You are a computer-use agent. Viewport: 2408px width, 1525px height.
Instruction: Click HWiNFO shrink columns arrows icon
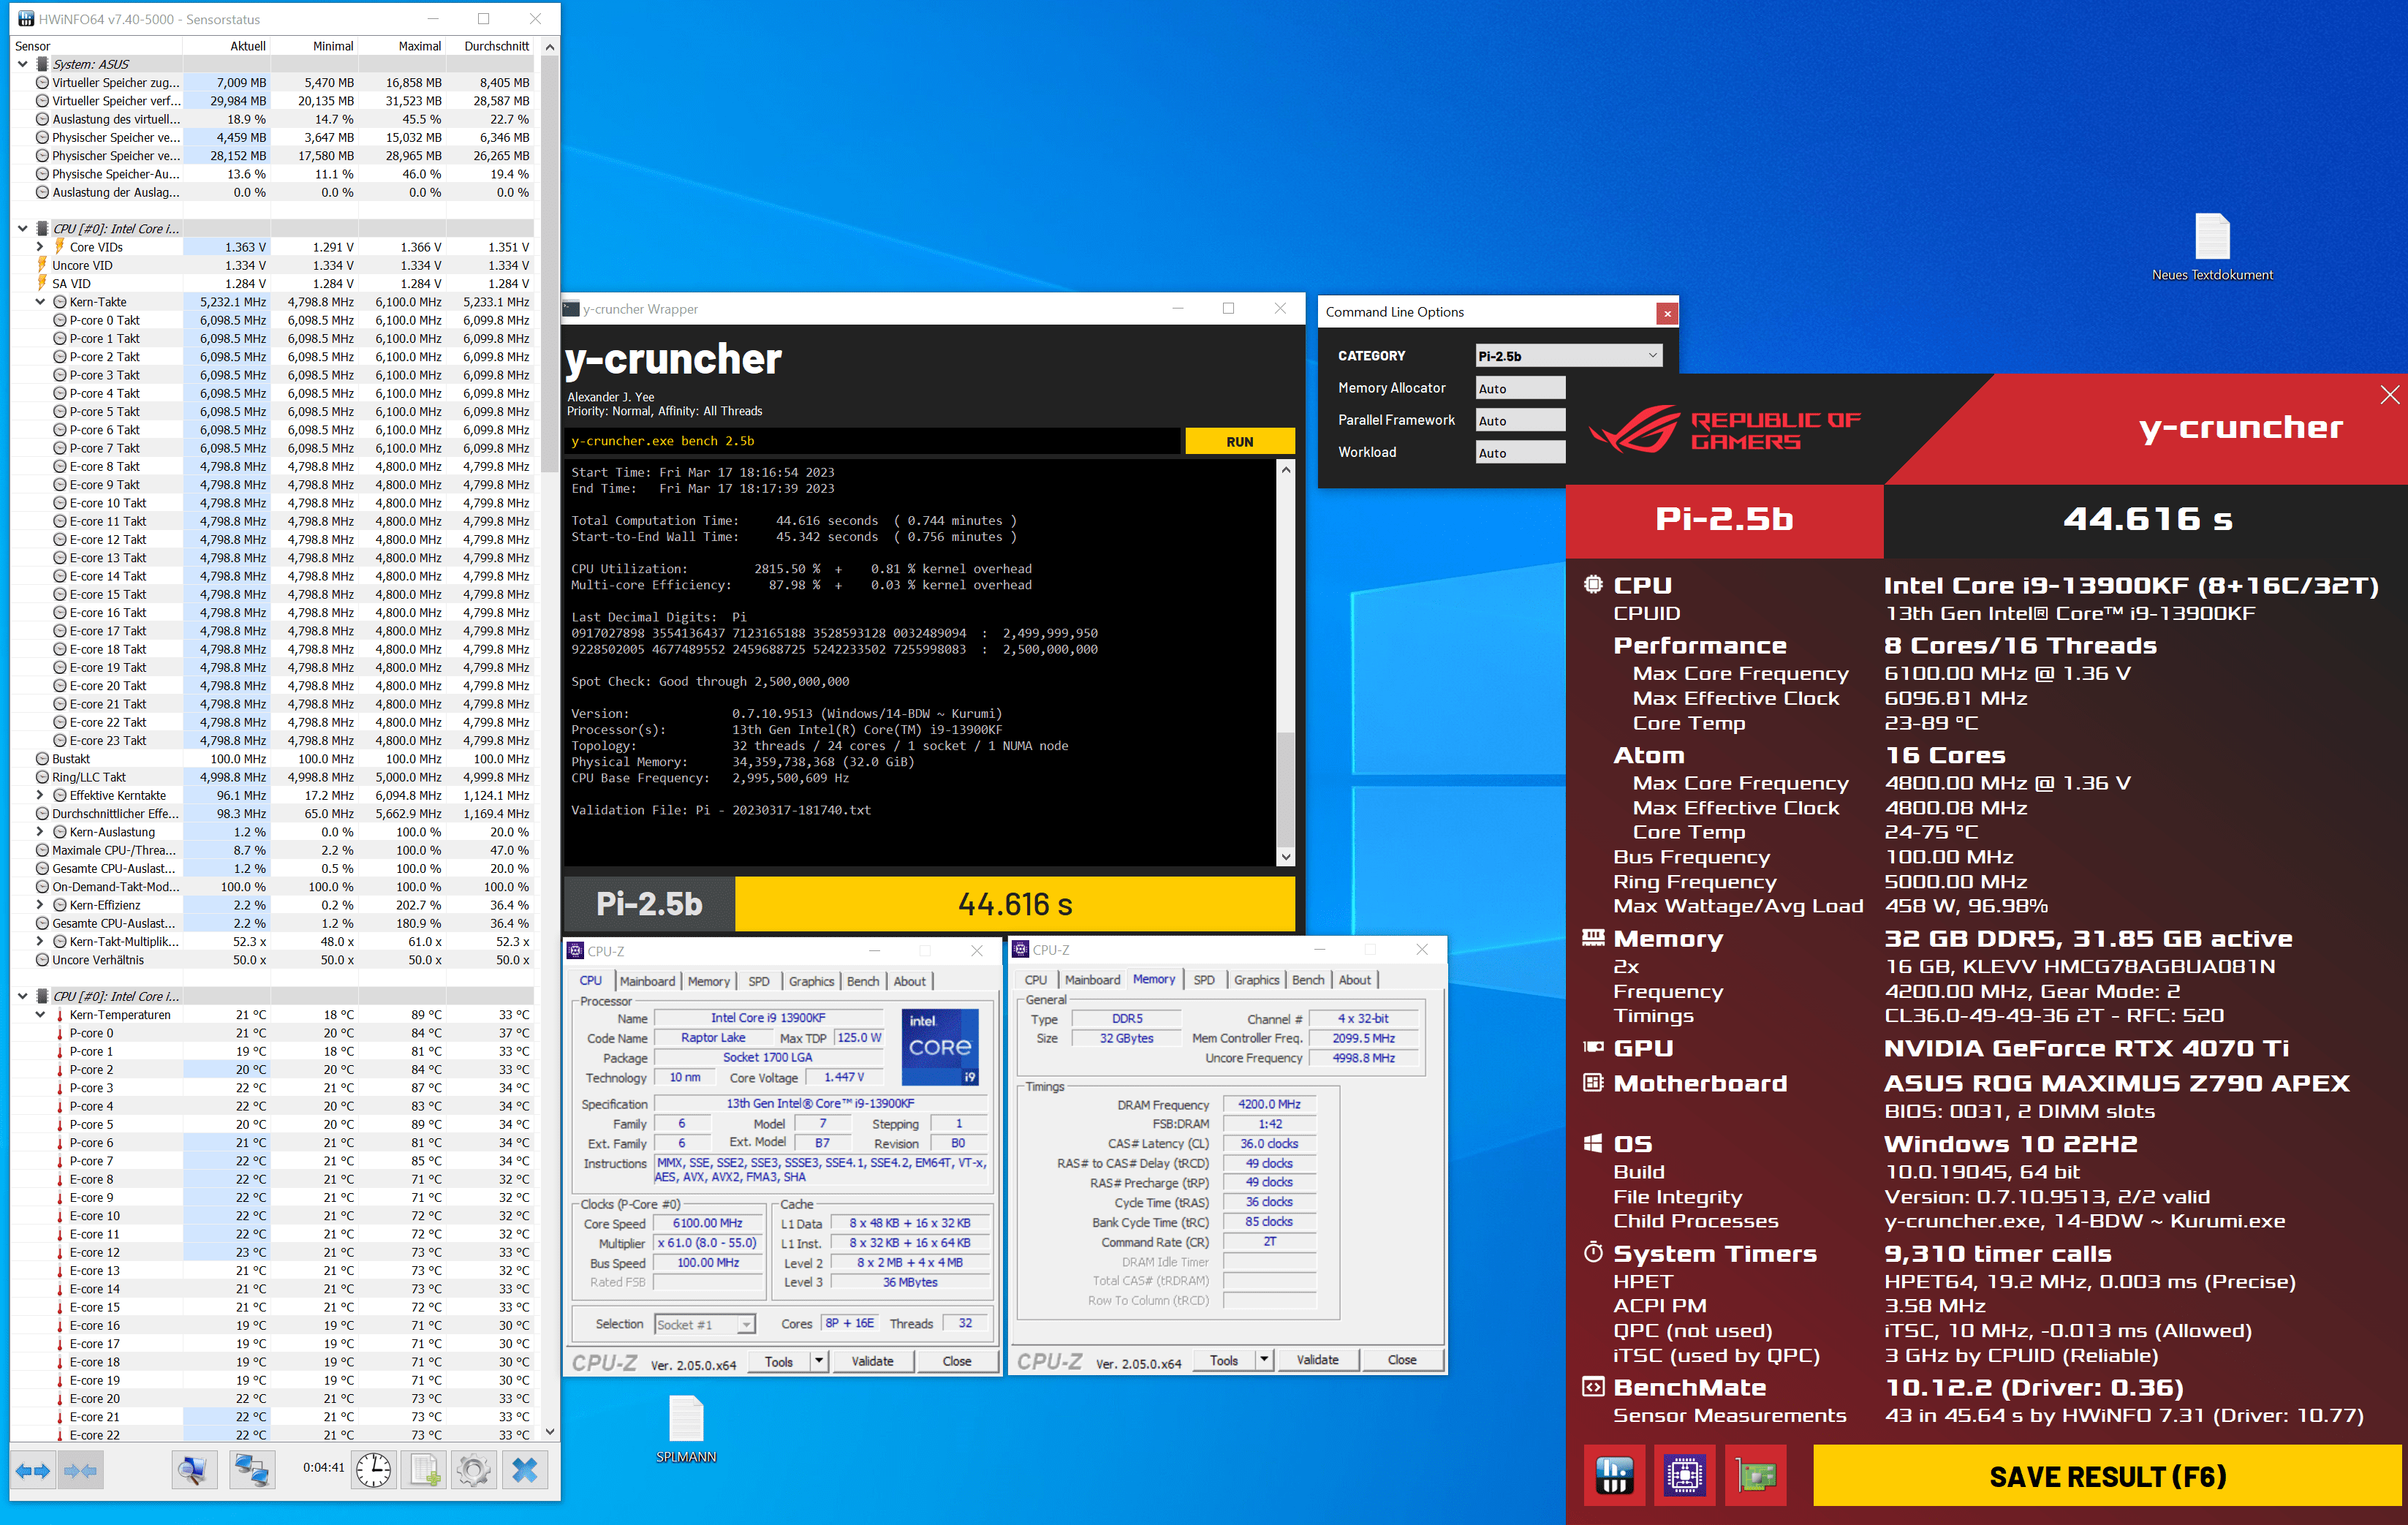tap(80, 1470)
